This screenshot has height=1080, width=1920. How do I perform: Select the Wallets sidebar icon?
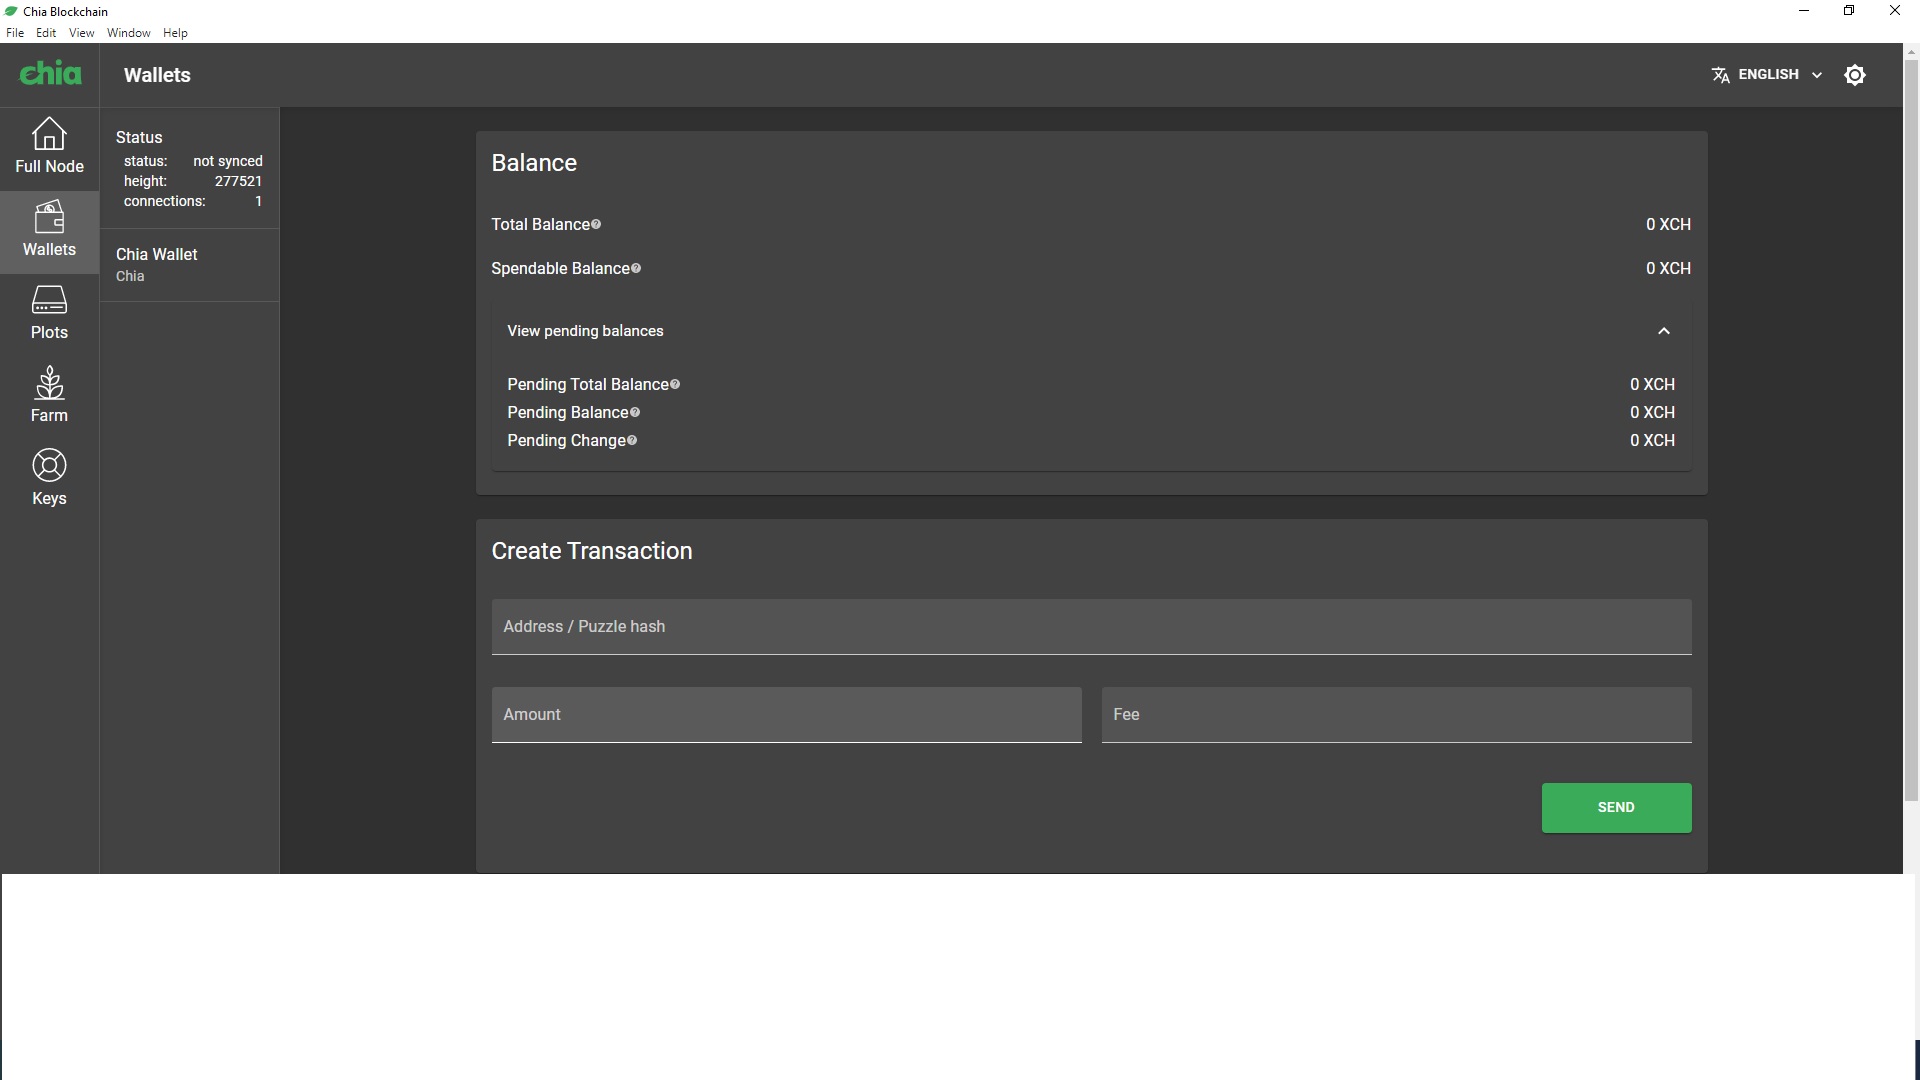pos(49,230)
